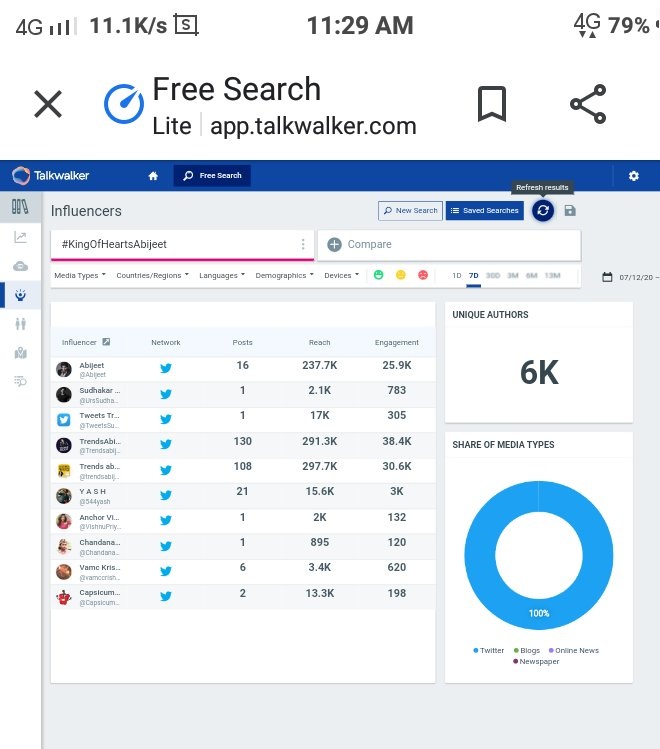
Task: Click Twitter icon in Anchor Vi... row
Action: point(166,520)
